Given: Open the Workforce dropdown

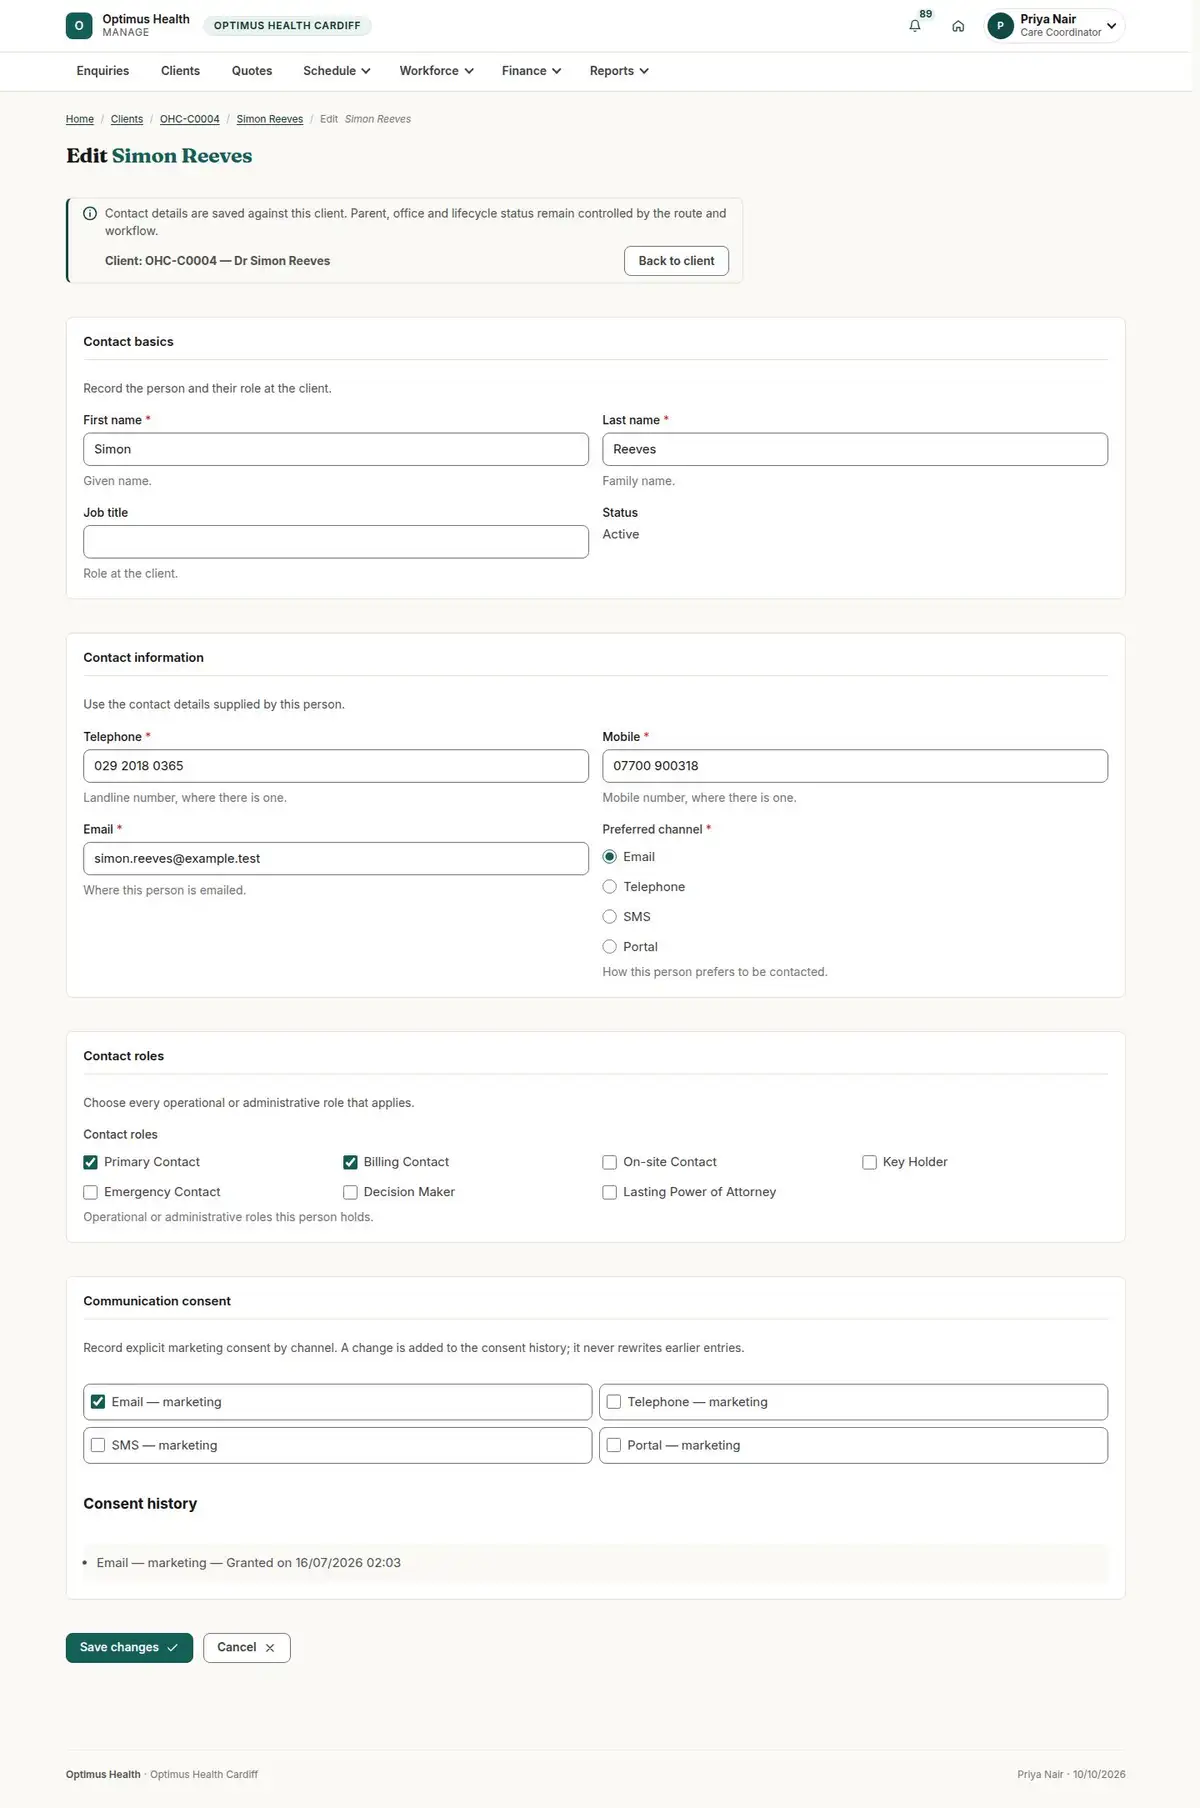Looking at the screenshot, I should (x=436, y=71).
